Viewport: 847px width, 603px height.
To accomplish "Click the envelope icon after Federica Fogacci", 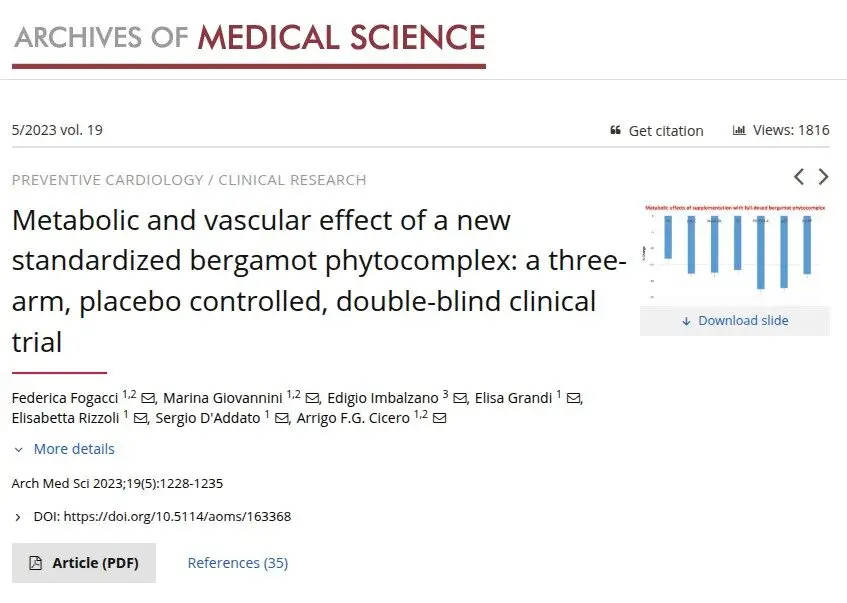I will (148, 399).
